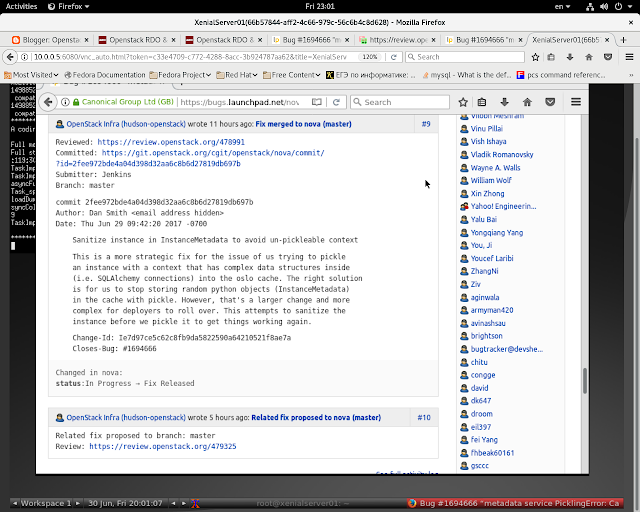This screenshot has width=640, height=512.
Task: Open the en keyboard layout dropdown
Action: (562, 7)
